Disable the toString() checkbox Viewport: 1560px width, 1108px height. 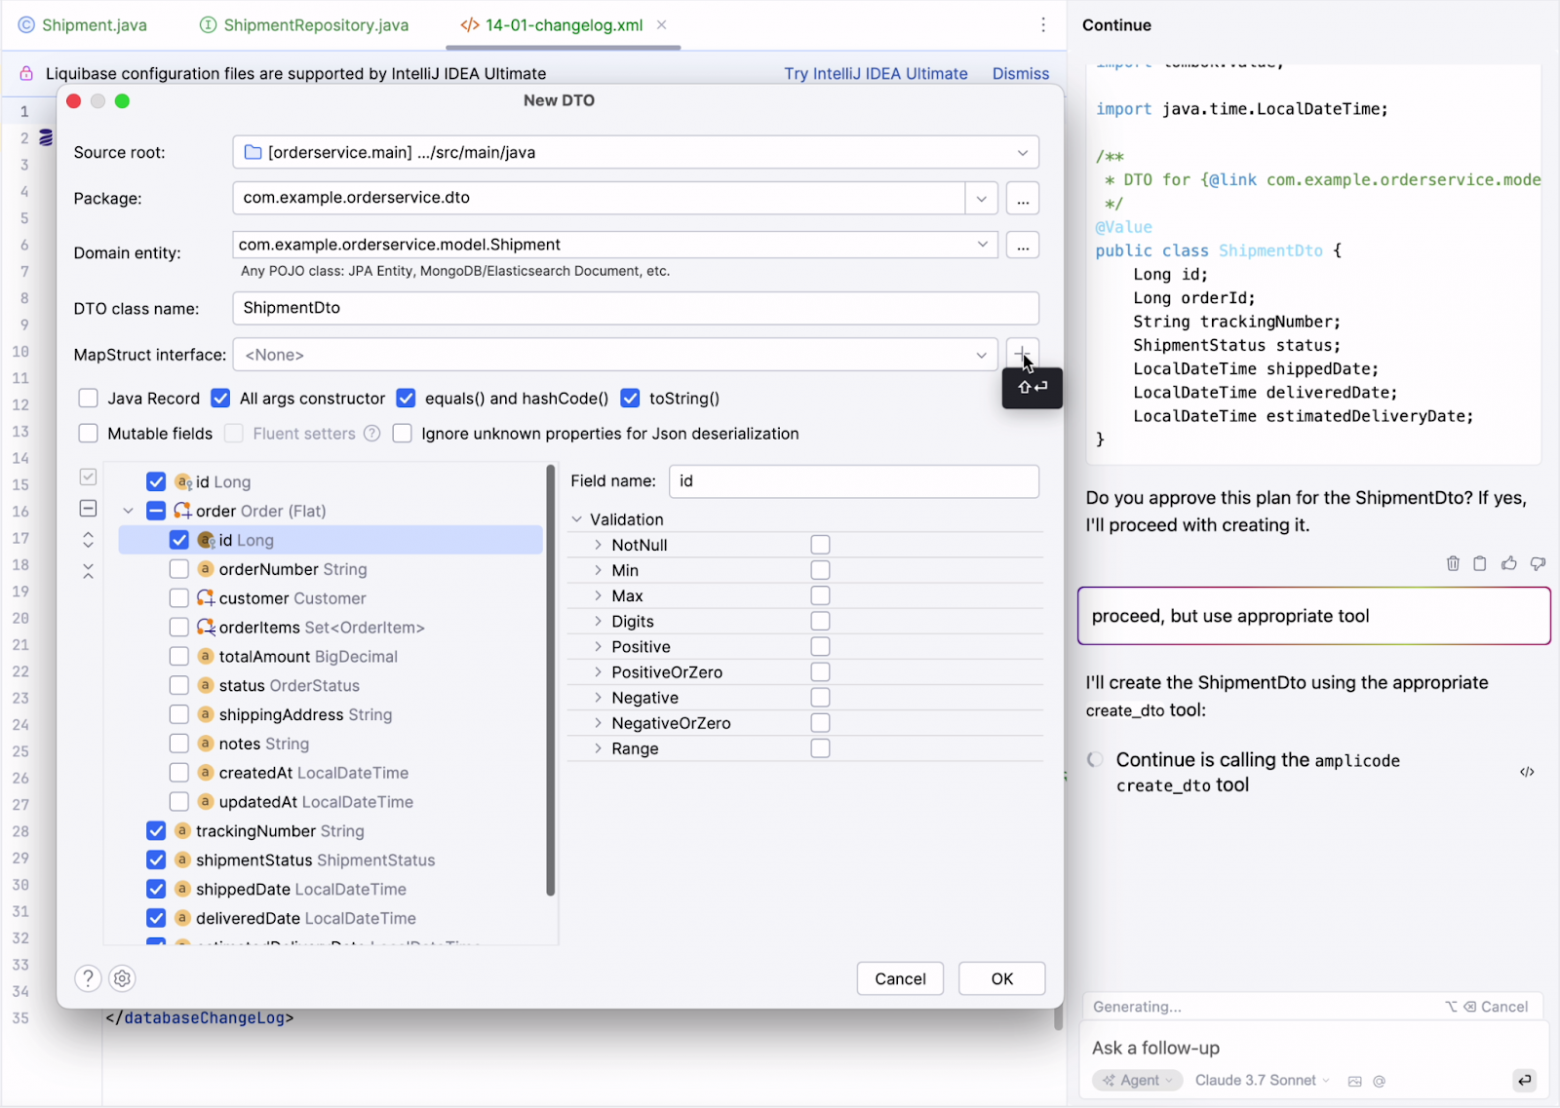630,398
